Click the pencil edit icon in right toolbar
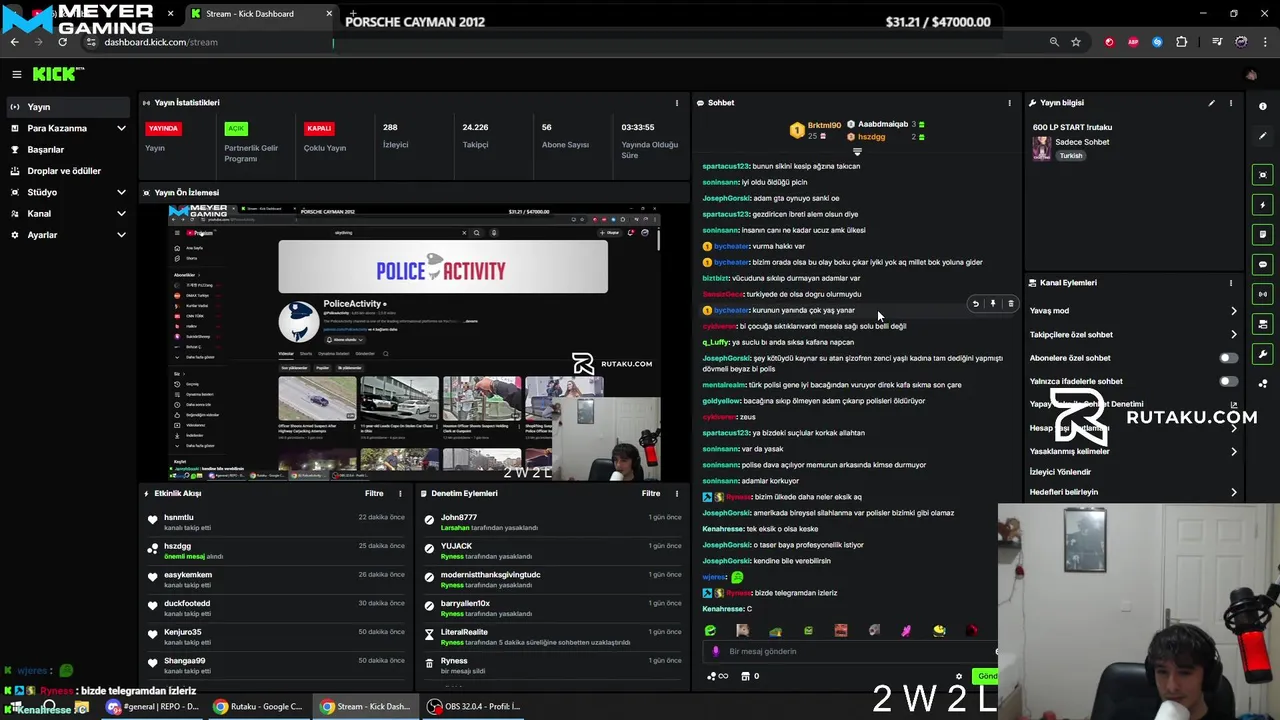 point(1263,136)
